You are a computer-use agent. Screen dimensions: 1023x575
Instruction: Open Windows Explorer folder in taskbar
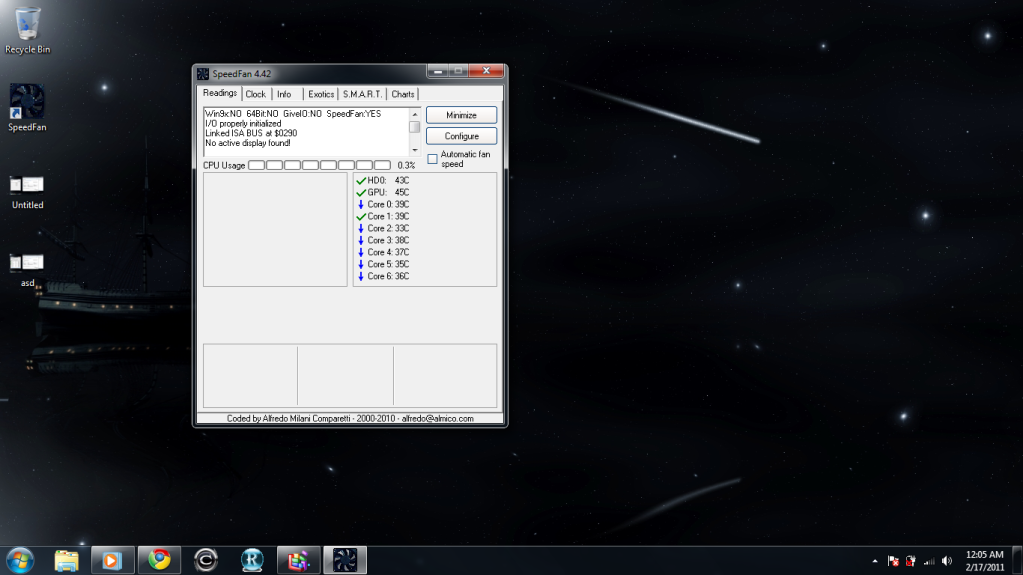[67, 560]
